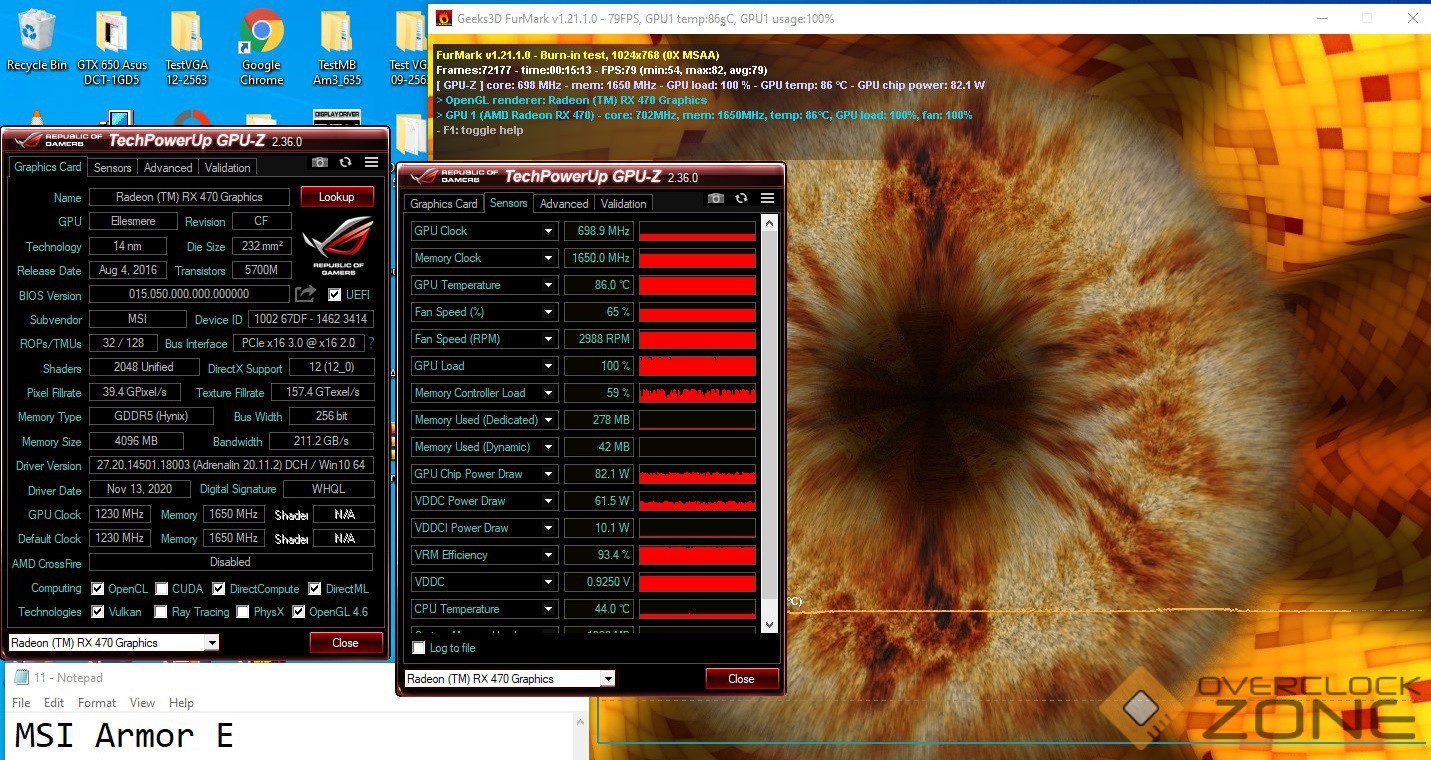Viewport: 1431px width, 760px height.
Task: Click Close button in the Graphics Card window
Action: [345, 643]
